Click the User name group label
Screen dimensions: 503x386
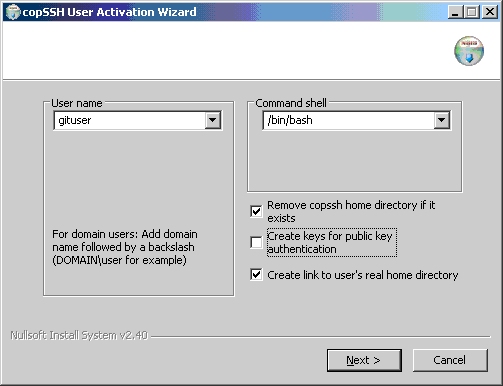(77, 103)
